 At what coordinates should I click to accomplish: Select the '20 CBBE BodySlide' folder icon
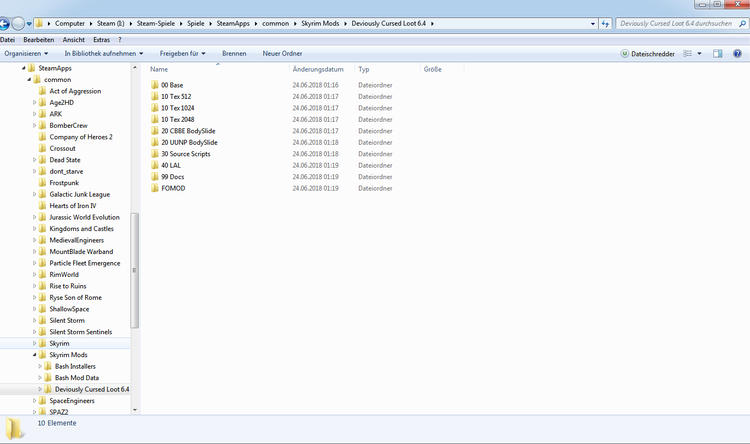point(154,131)
